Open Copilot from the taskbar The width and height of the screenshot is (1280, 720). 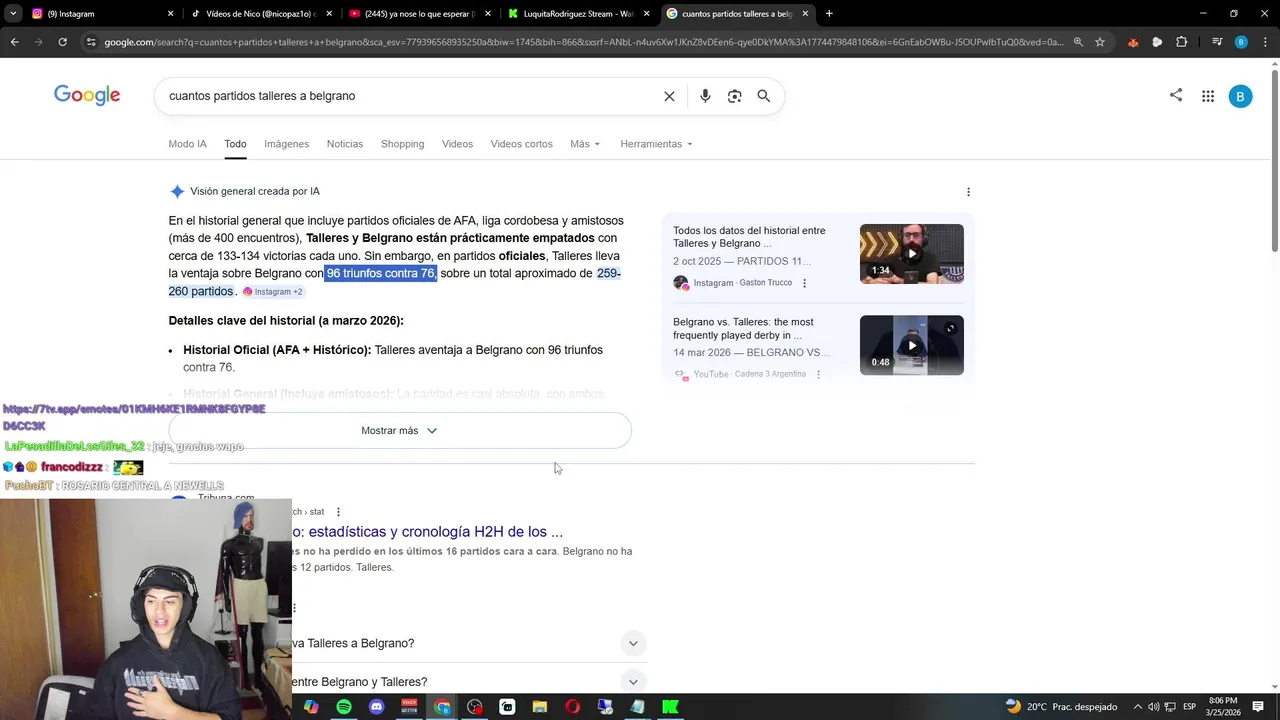(x=311, y=707)
